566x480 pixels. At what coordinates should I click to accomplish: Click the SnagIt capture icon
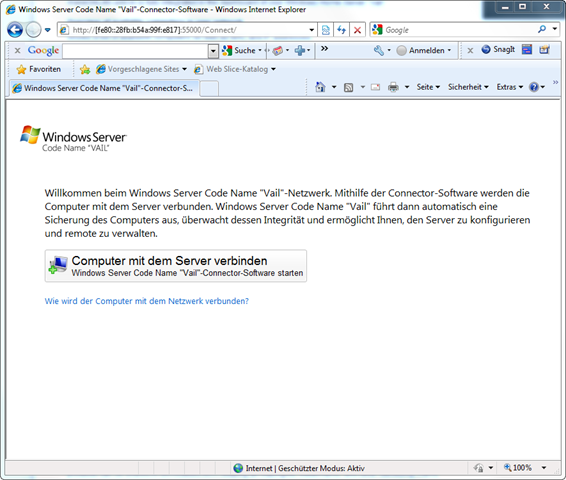tap(498, 49)
